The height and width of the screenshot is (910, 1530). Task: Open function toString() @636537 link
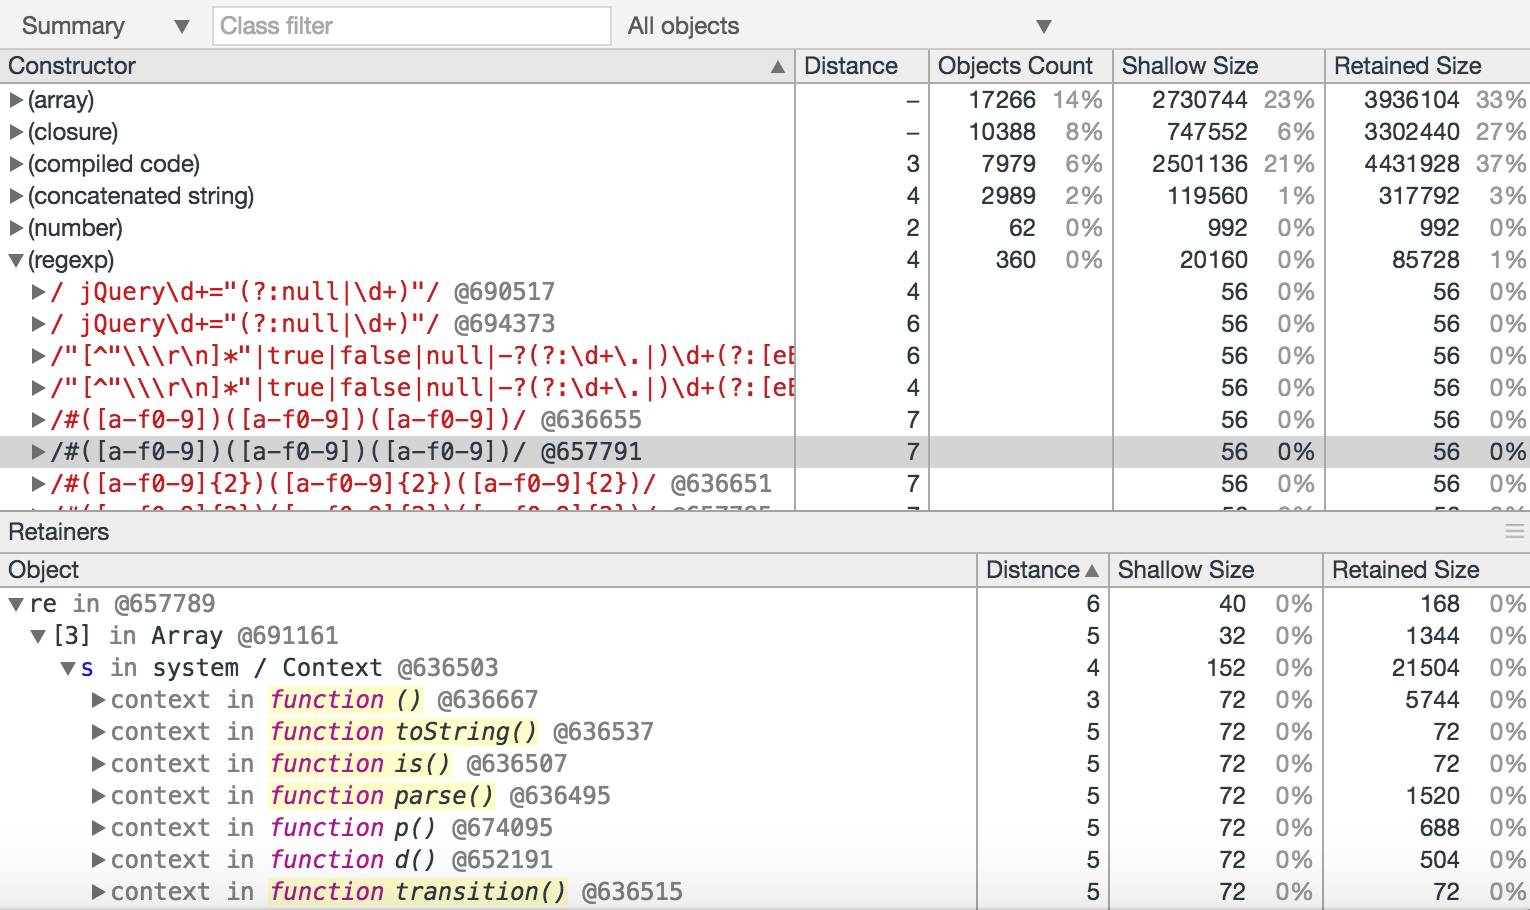(403, 732)
